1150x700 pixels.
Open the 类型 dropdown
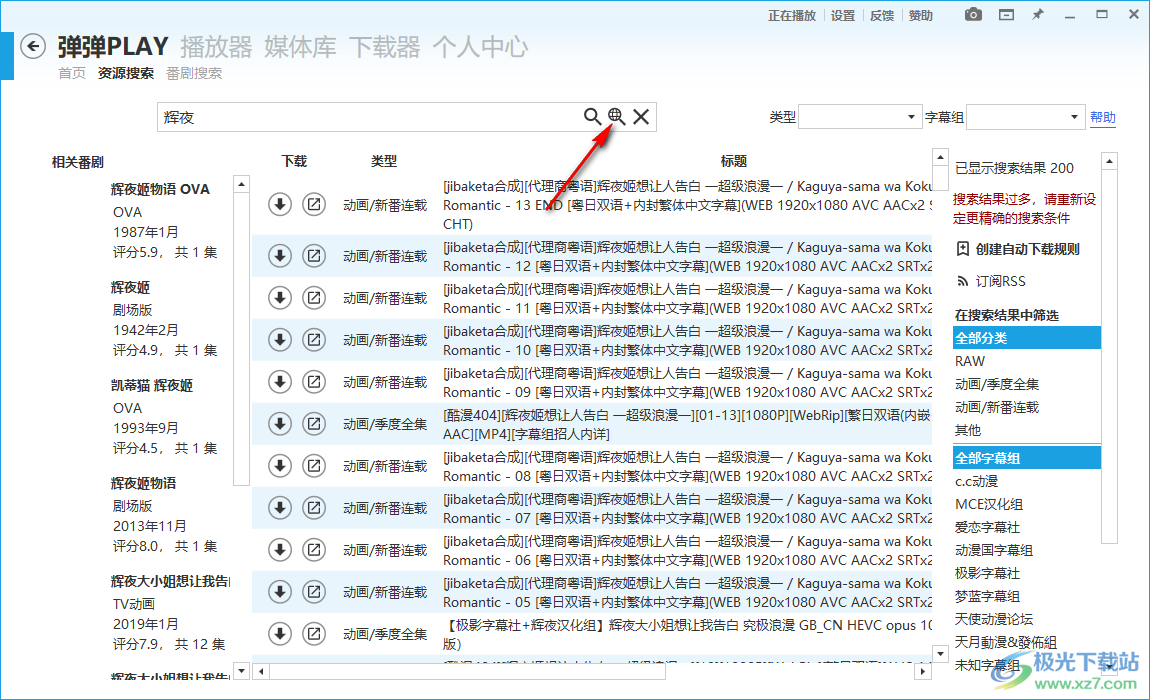coord(860,117)
